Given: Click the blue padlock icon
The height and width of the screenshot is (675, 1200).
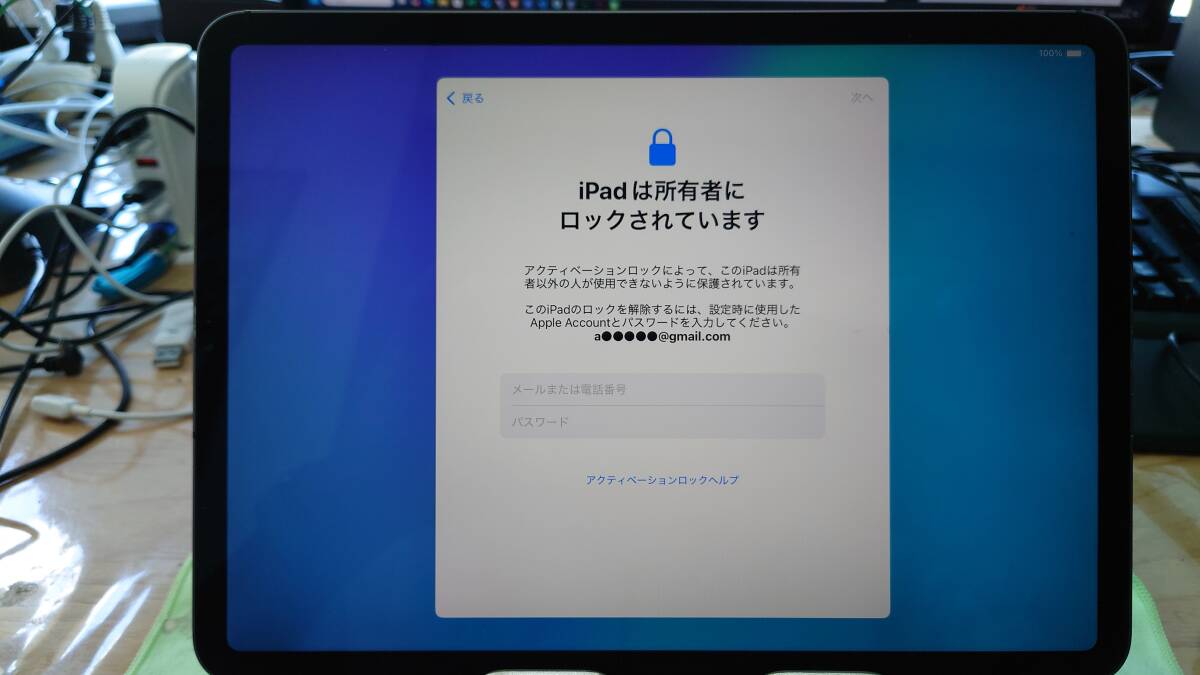Looking at the screenshot, I should pos(662,147).
